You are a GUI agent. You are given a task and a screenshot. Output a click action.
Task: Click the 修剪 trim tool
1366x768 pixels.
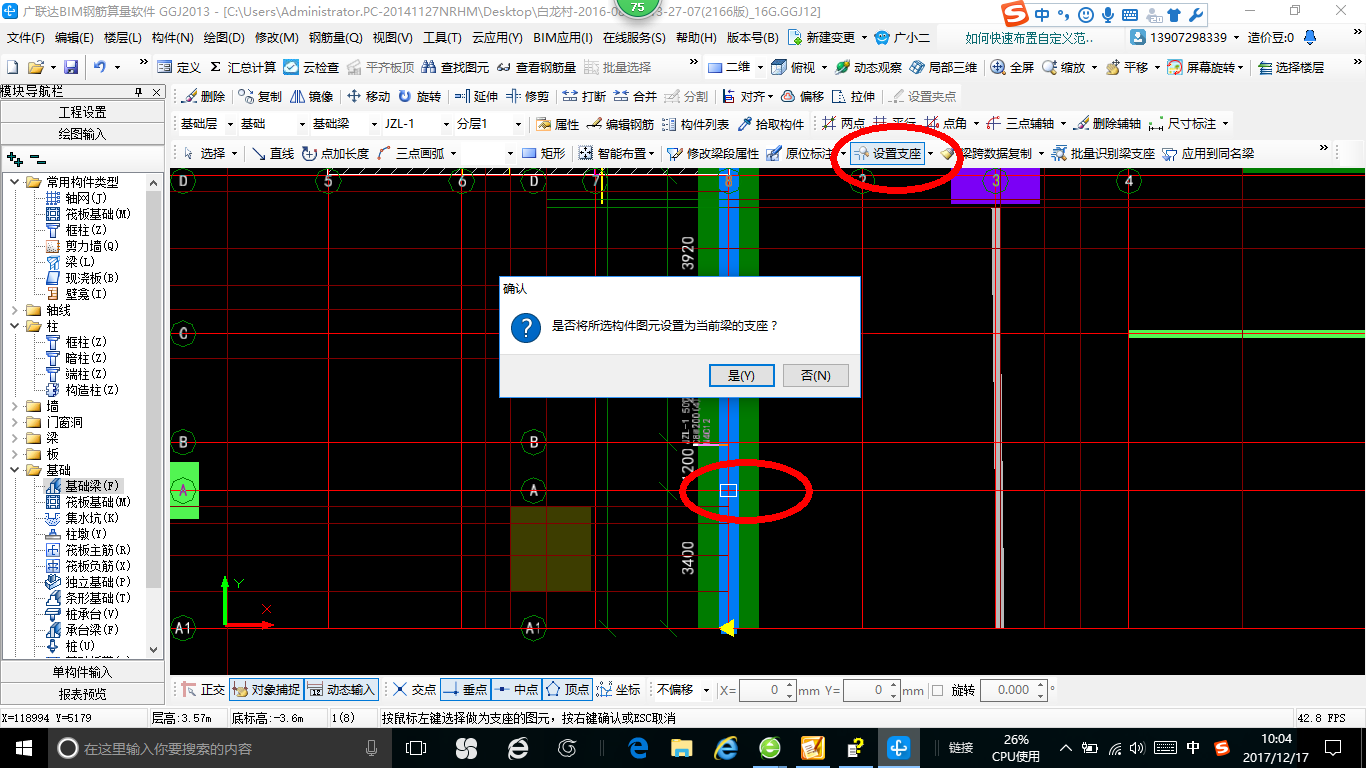pos(527,97)
